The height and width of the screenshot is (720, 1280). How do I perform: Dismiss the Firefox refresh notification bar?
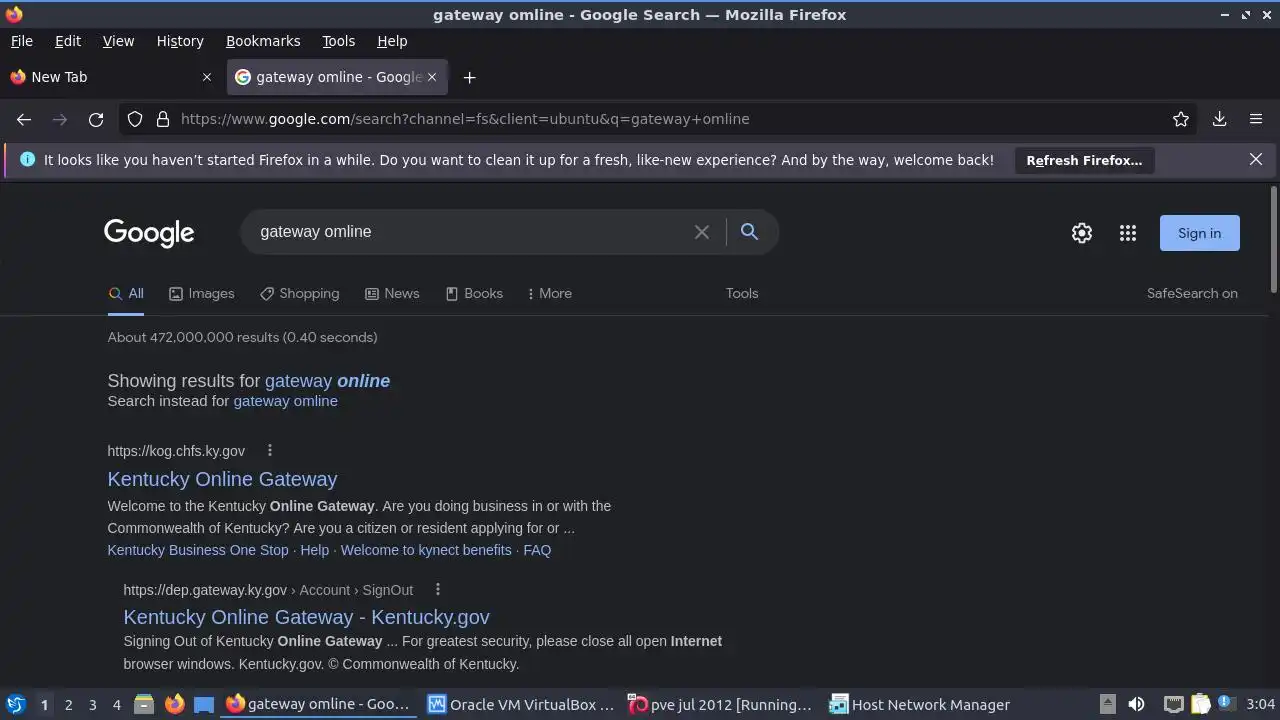[x=1256, y=159]
